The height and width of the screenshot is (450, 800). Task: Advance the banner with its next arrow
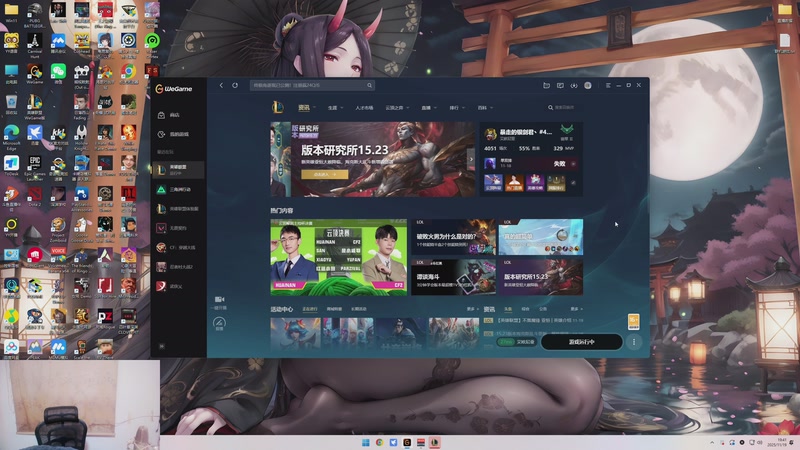[471, 159]
